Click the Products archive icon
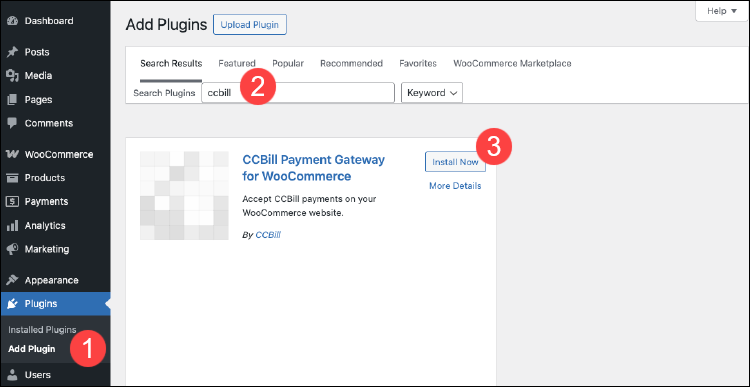 click(12, 178)
